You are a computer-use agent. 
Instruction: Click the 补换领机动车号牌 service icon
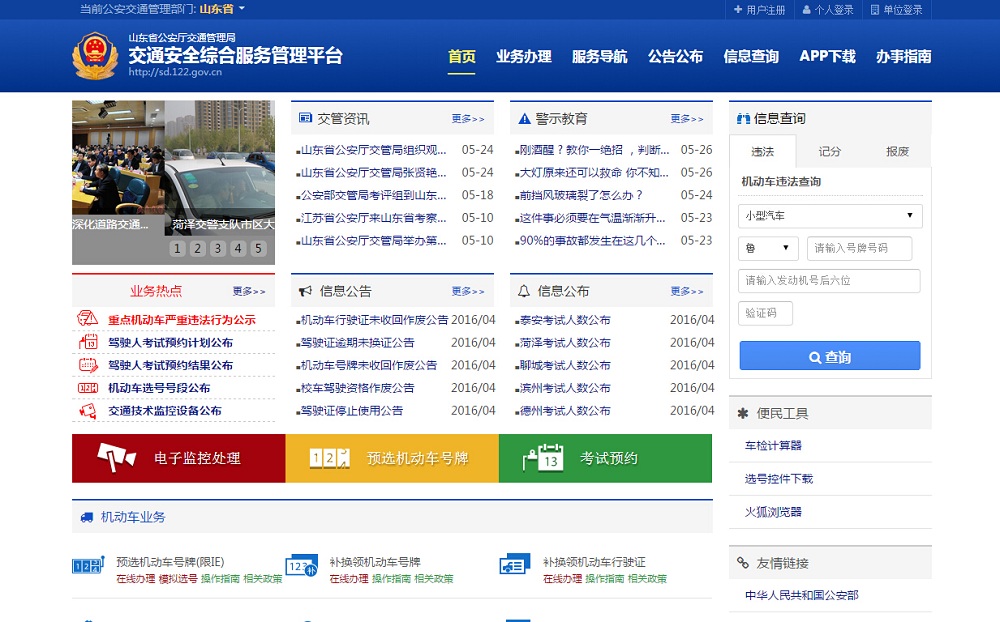click(301, 566)
